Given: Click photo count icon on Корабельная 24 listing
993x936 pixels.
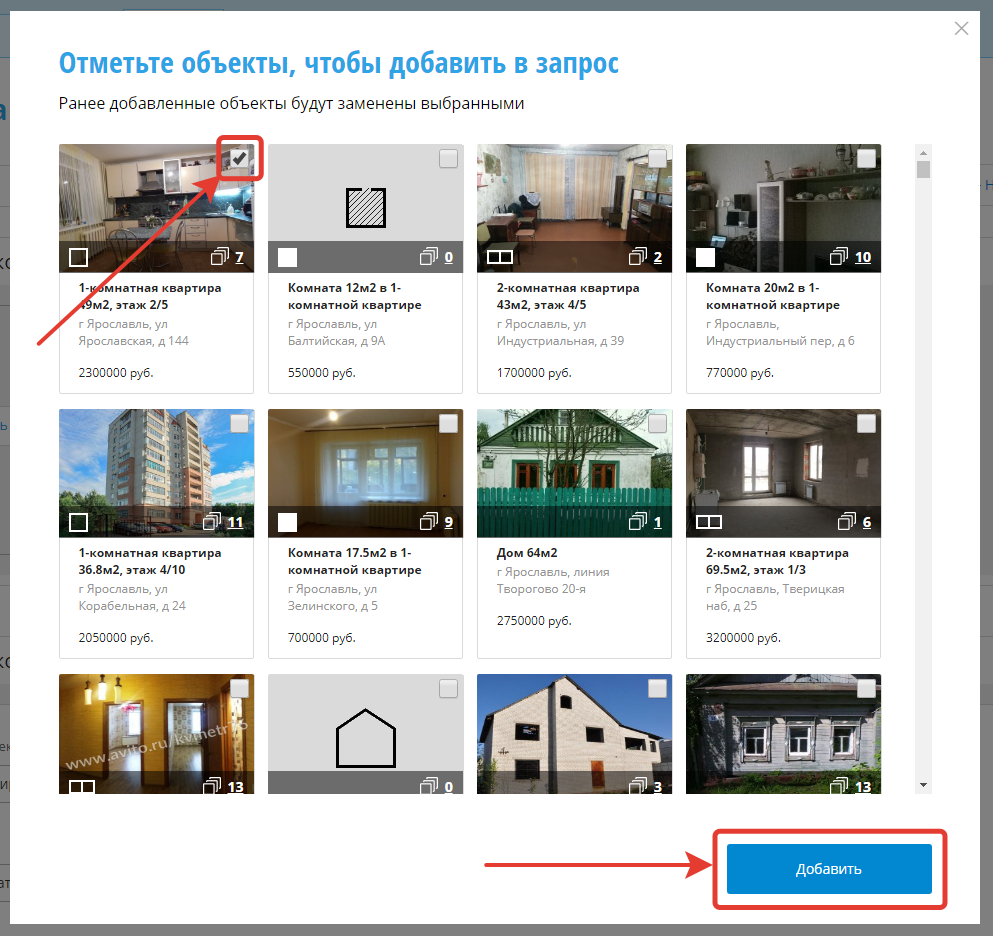Looking at the screenshot, I should click(x=212, y=522).
